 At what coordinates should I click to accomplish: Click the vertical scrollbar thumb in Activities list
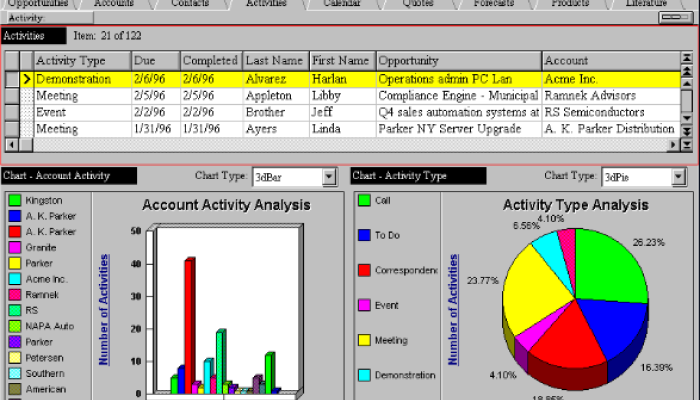687,100
